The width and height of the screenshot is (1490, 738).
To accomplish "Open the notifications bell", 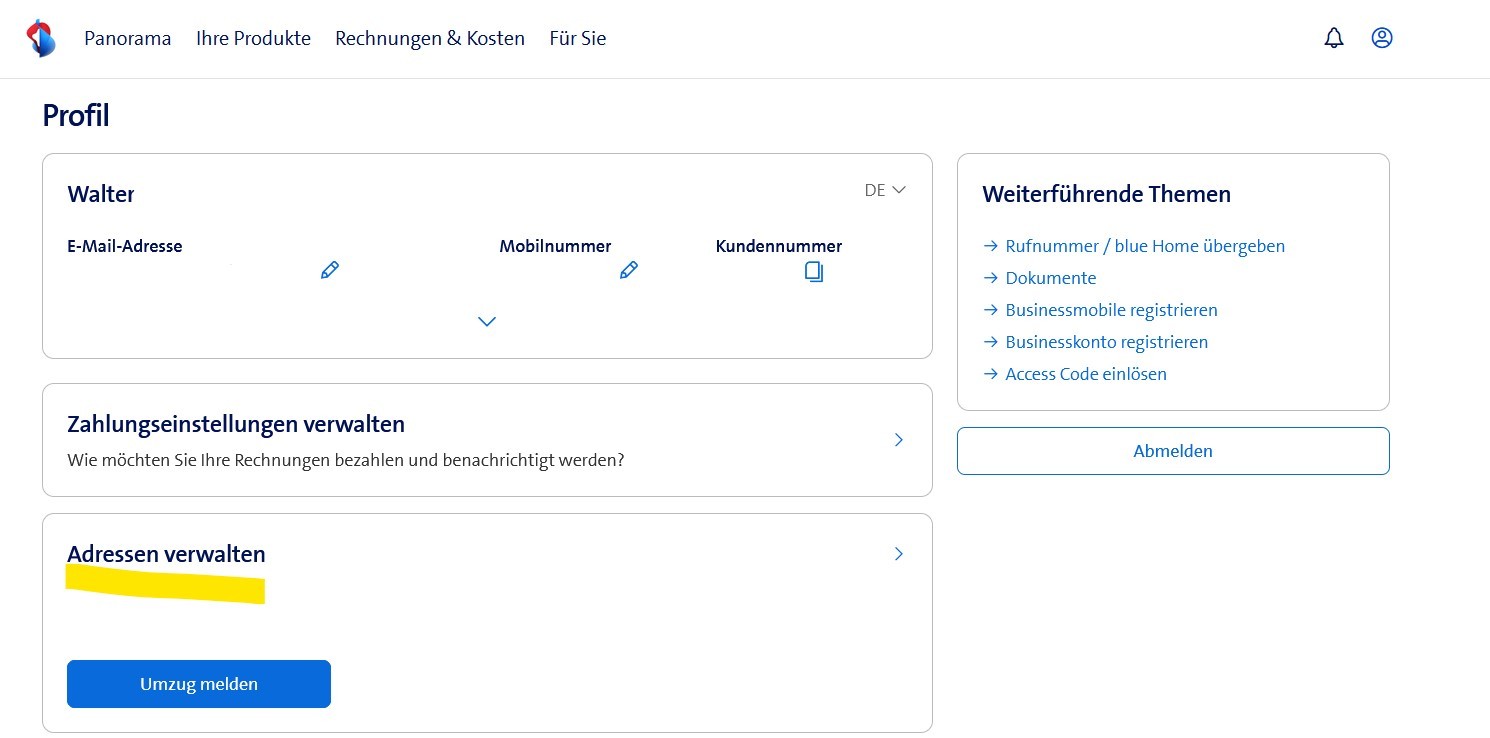I will pos(1333,38).
